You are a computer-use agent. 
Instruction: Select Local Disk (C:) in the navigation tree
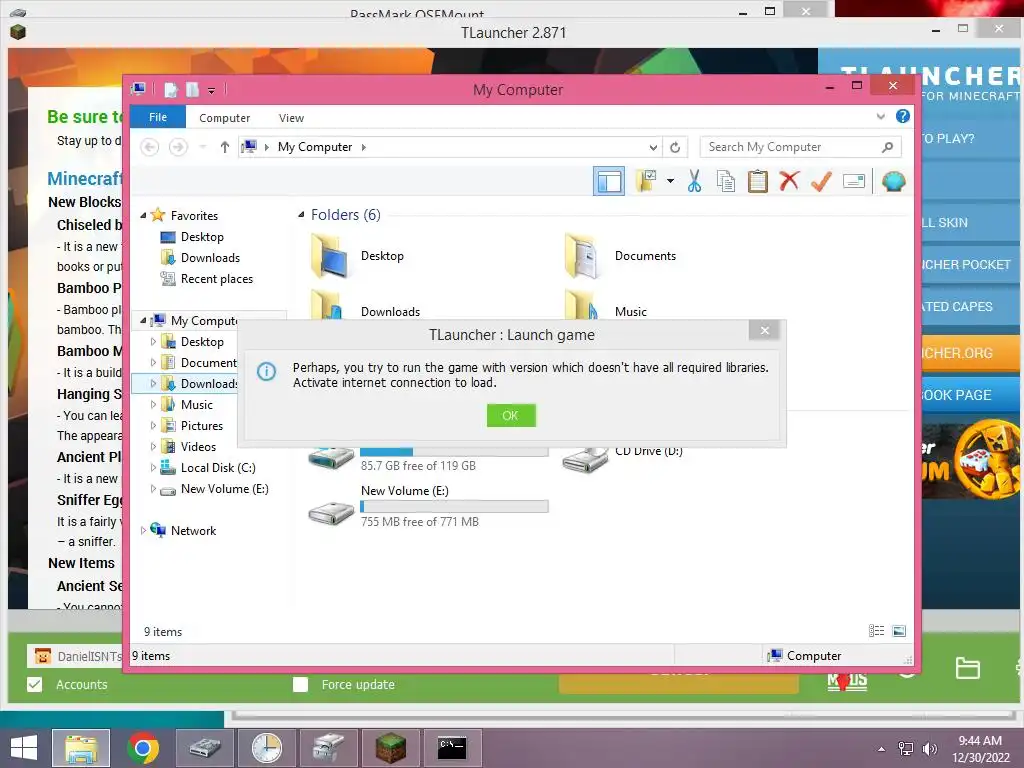click(217, 468)
